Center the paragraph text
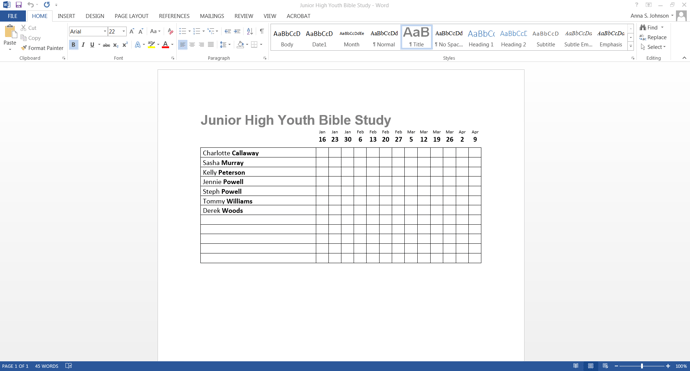690x371 pixels. click(192, 44)
